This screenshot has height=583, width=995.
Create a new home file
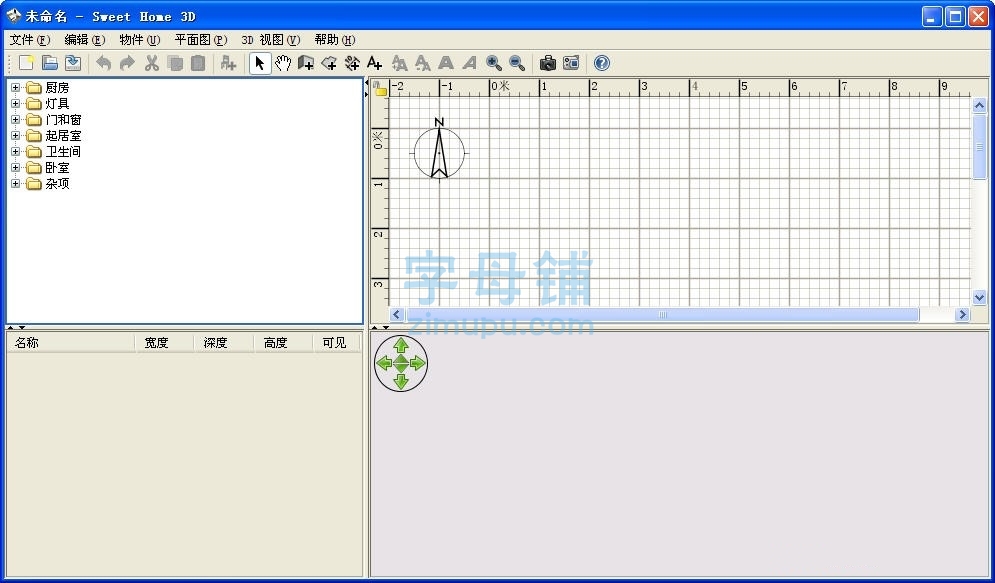[27, 63]
